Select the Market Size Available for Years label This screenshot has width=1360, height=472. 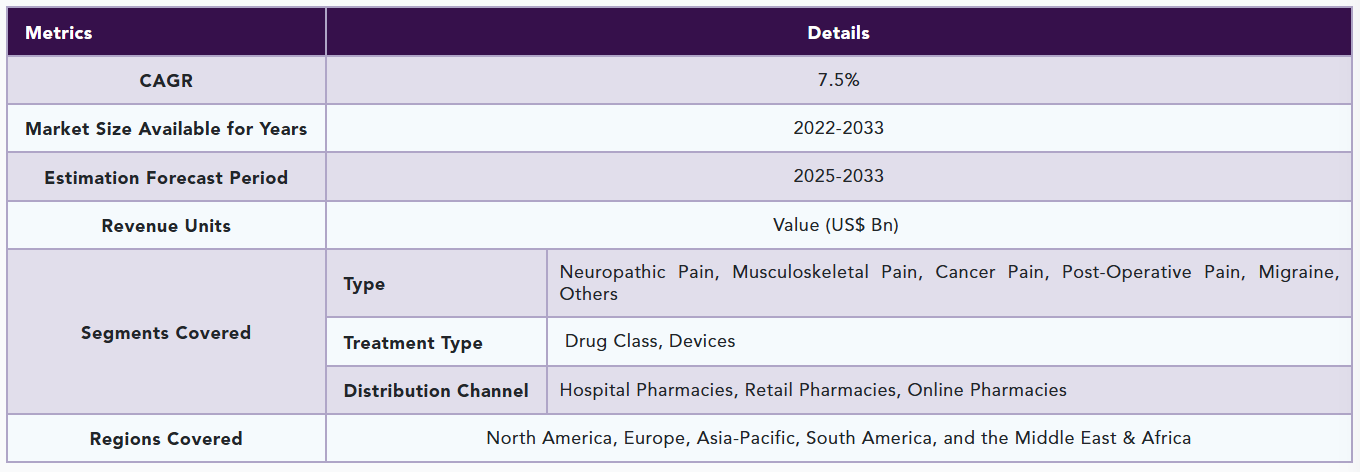click(x=166, y=129)
